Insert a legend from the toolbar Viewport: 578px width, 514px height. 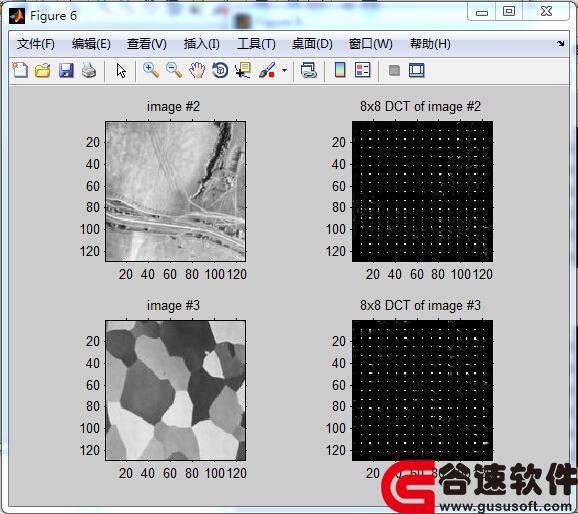[363, 70]
